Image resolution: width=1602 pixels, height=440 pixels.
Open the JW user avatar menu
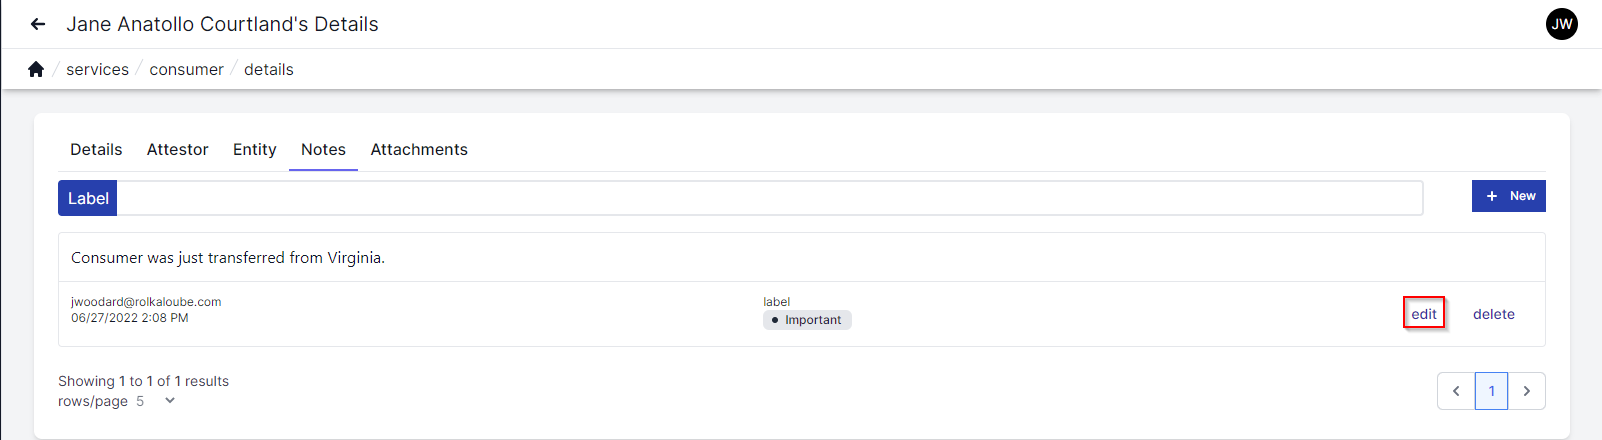(1561, 24)
